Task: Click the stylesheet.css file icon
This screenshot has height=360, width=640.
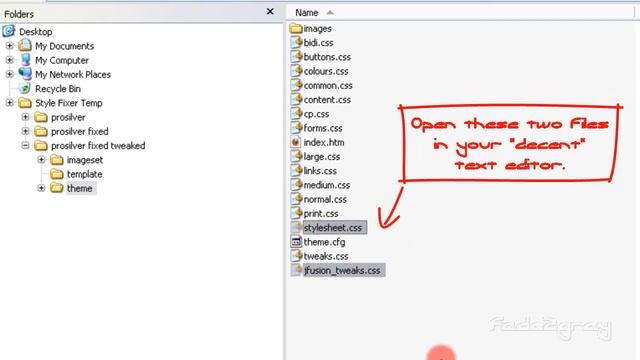Action: [296, 227]
